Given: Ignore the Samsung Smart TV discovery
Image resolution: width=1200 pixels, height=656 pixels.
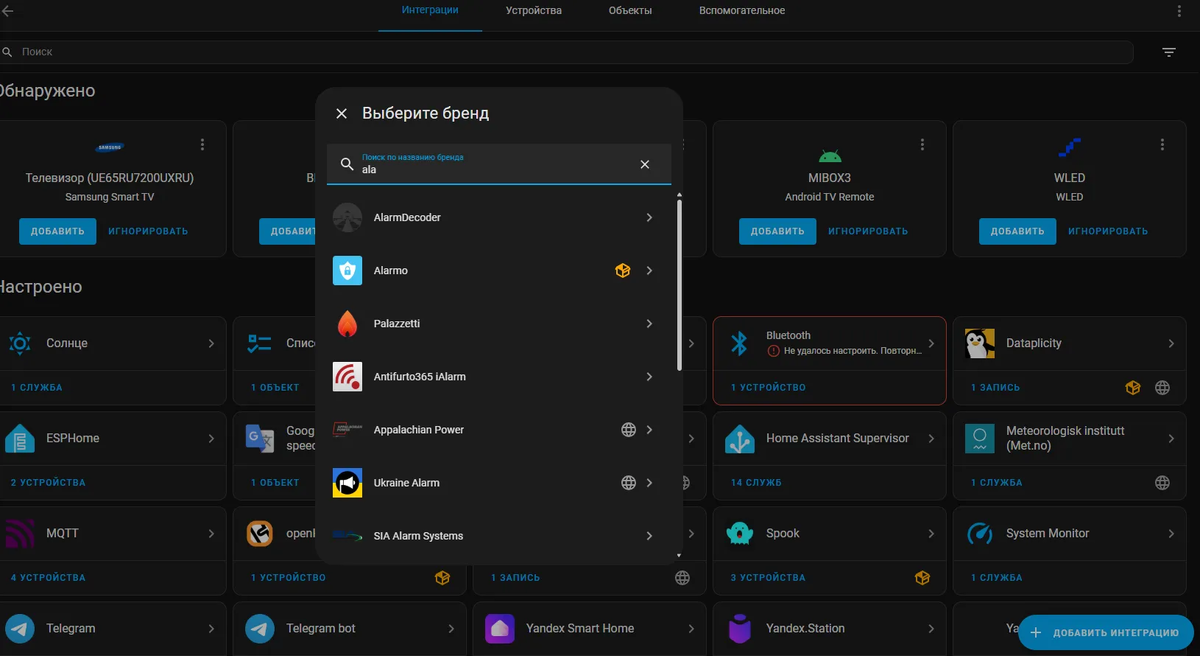Looking at the screenshot, I should tap(148, 231).
